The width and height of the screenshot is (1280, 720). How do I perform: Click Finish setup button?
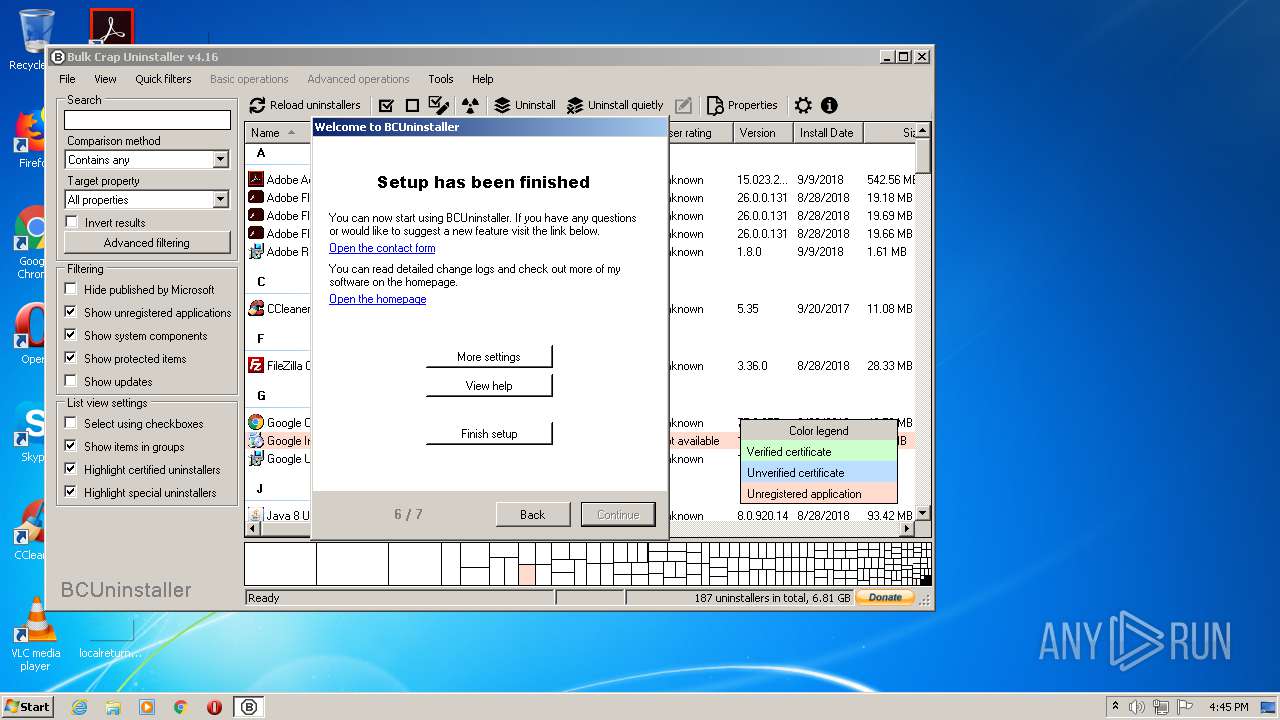[489, 434]
